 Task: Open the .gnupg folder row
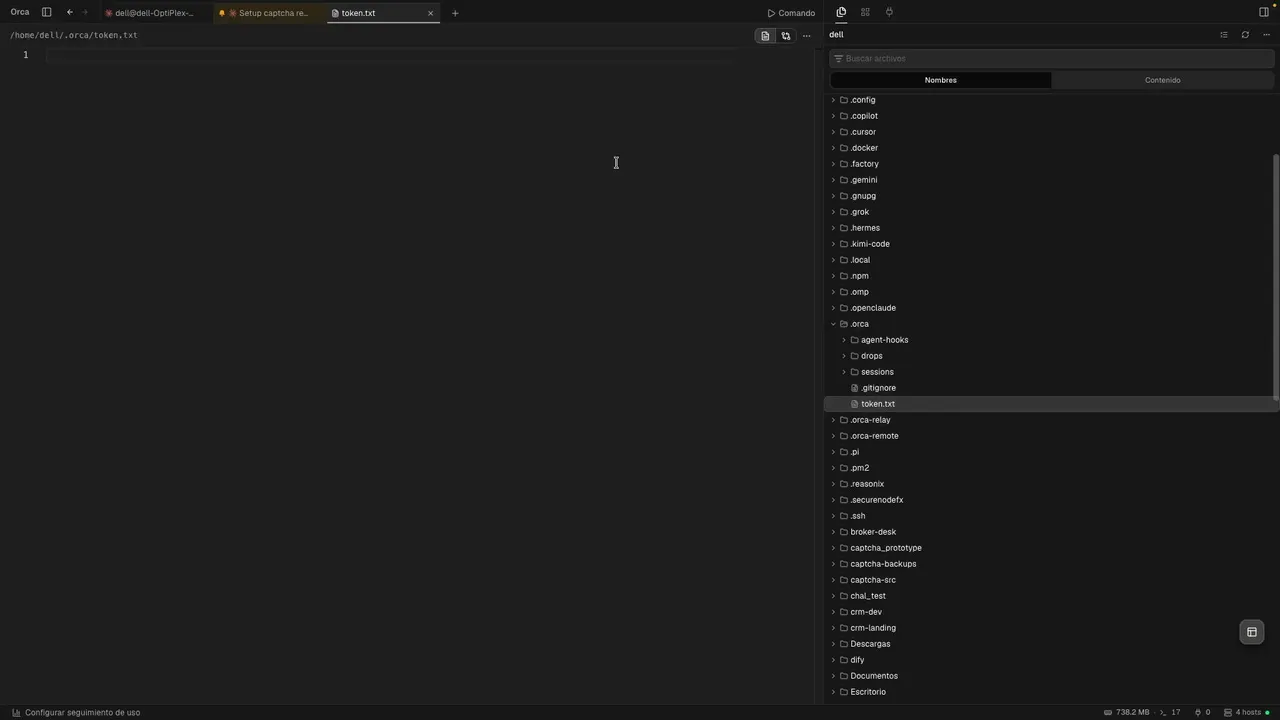click(x=1047, y=196)
